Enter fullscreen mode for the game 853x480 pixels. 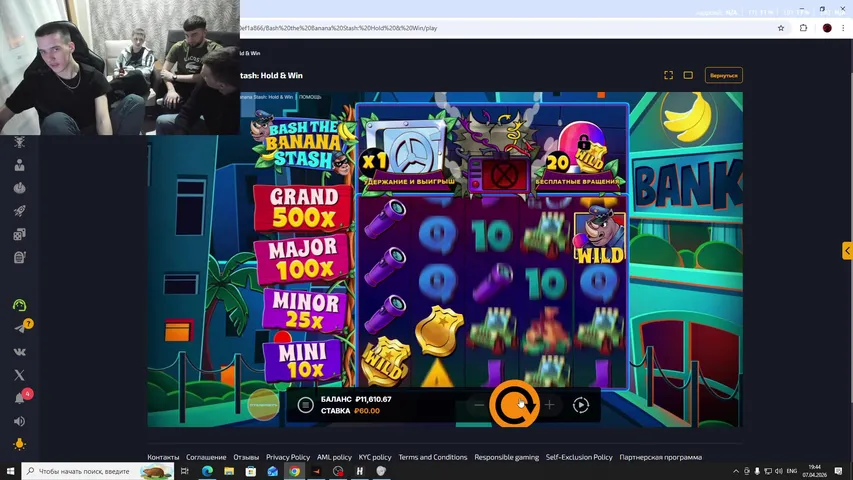[668, 75]
